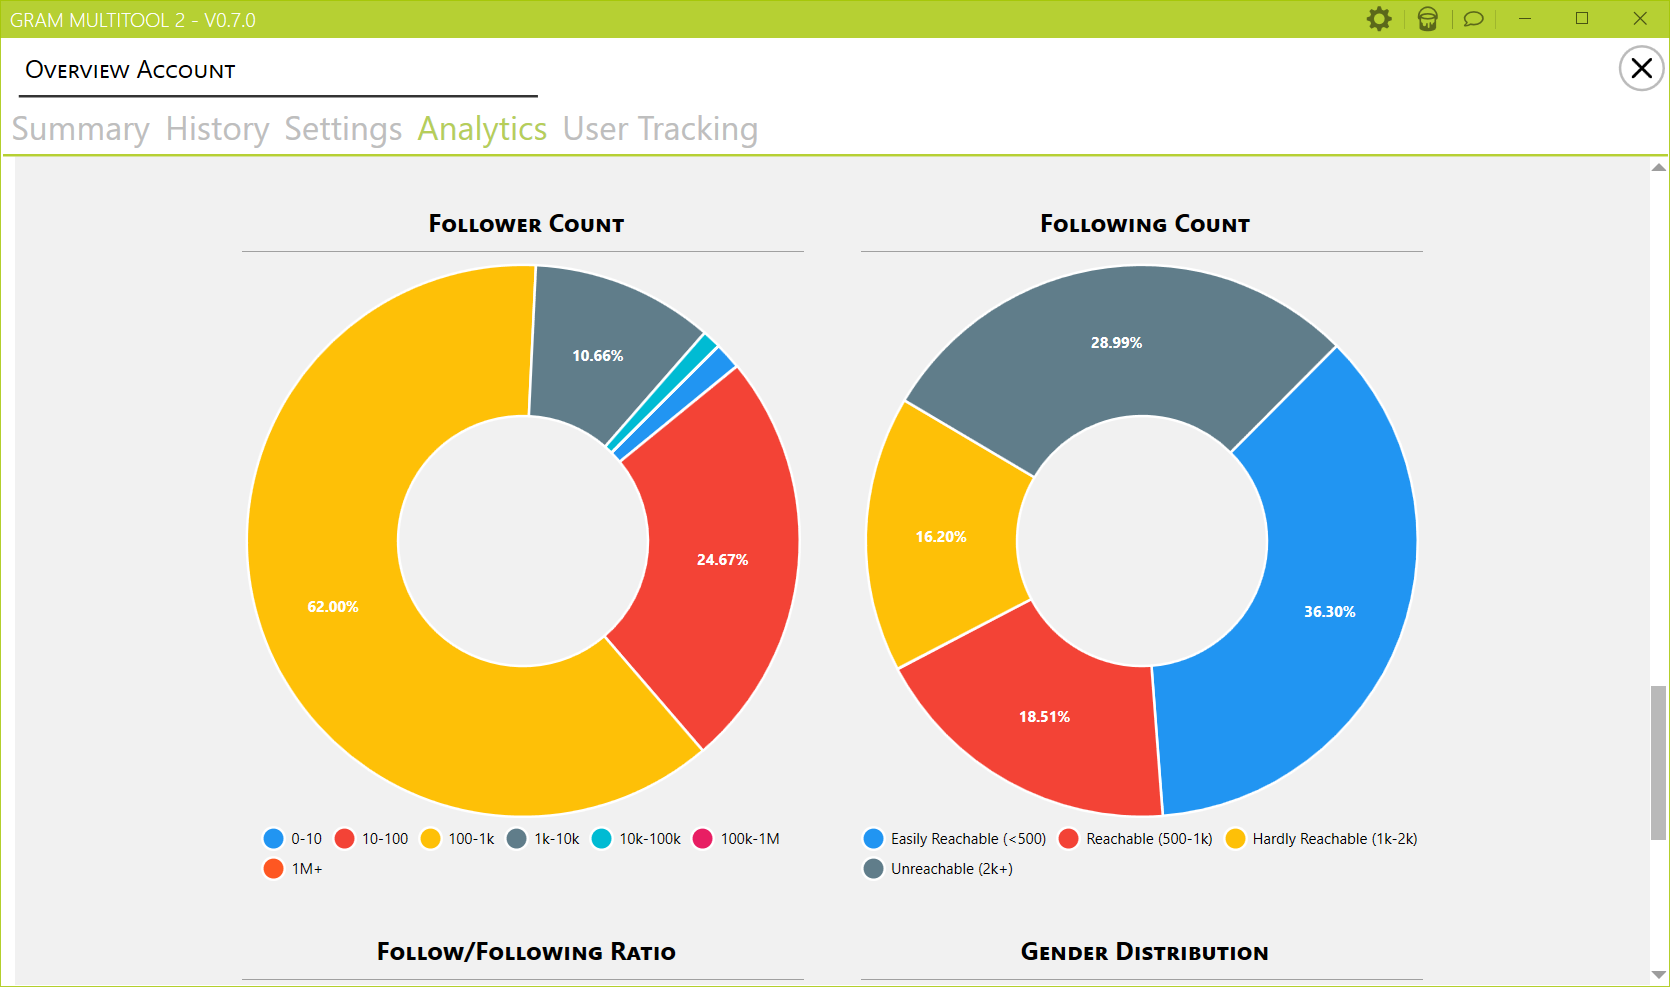
Task: Click the vertical scrollbar thumb
Action: [1659, 762]
